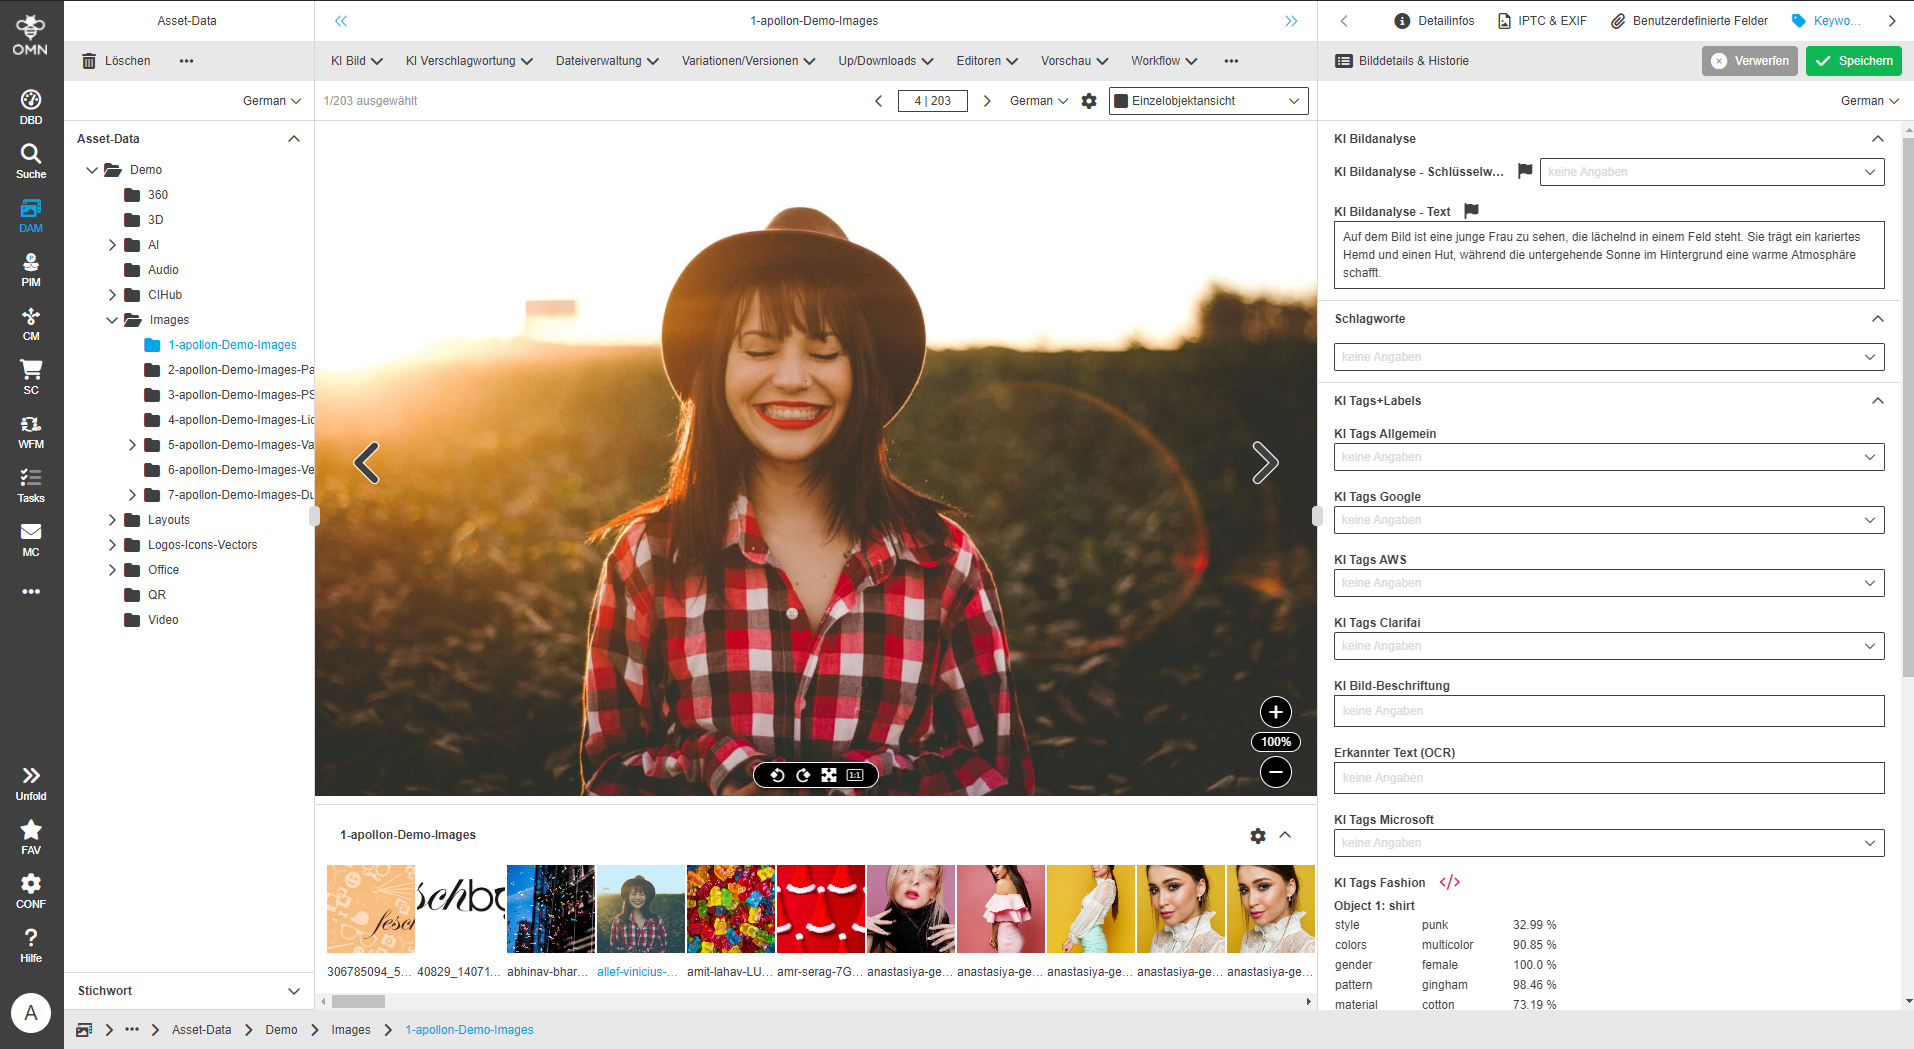Switch to the IPTC & EXIF tab
Image resolution: width=1914 pixels, height=1049 pixels.
(x=1542, y=21)
